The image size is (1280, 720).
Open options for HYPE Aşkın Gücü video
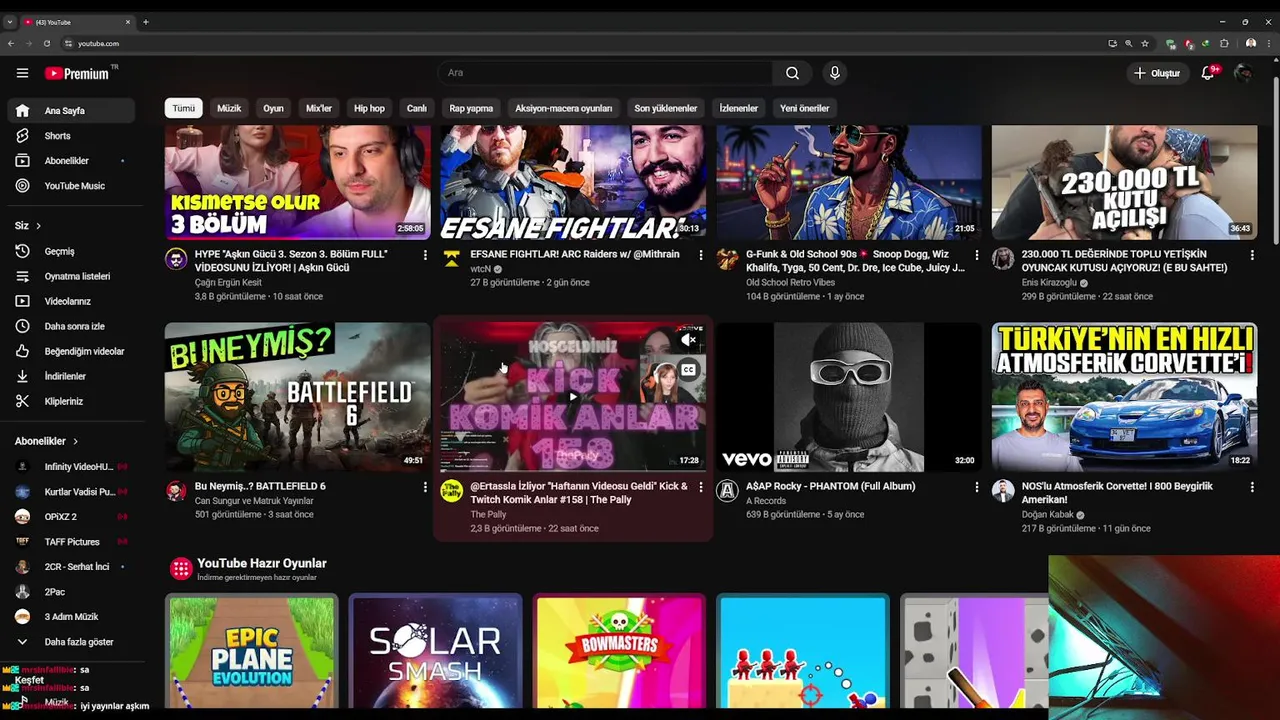(x=425, y=255)
